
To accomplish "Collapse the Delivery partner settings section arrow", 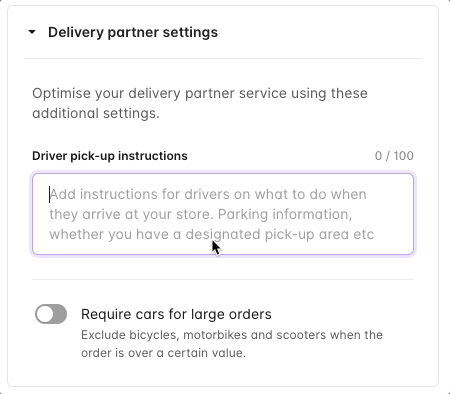I will click(32, 32).
